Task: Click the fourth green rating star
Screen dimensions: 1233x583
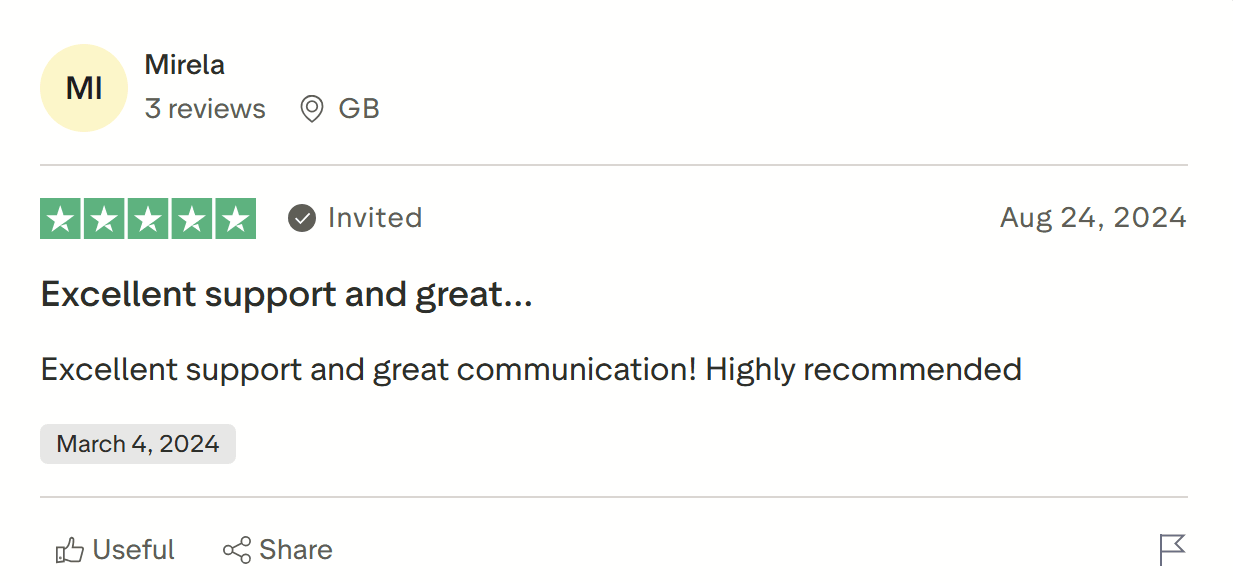Action: point(192,219)
